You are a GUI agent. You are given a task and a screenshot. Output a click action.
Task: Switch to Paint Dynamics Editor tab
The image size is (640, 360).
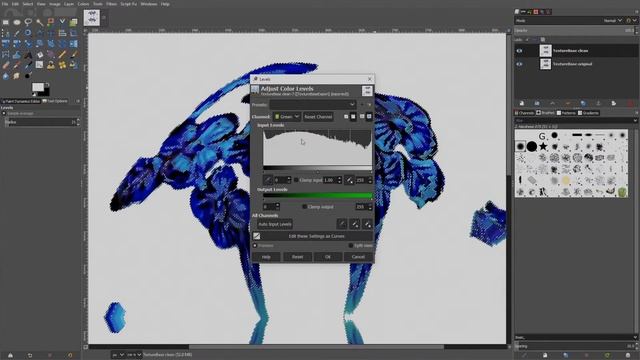21,101
